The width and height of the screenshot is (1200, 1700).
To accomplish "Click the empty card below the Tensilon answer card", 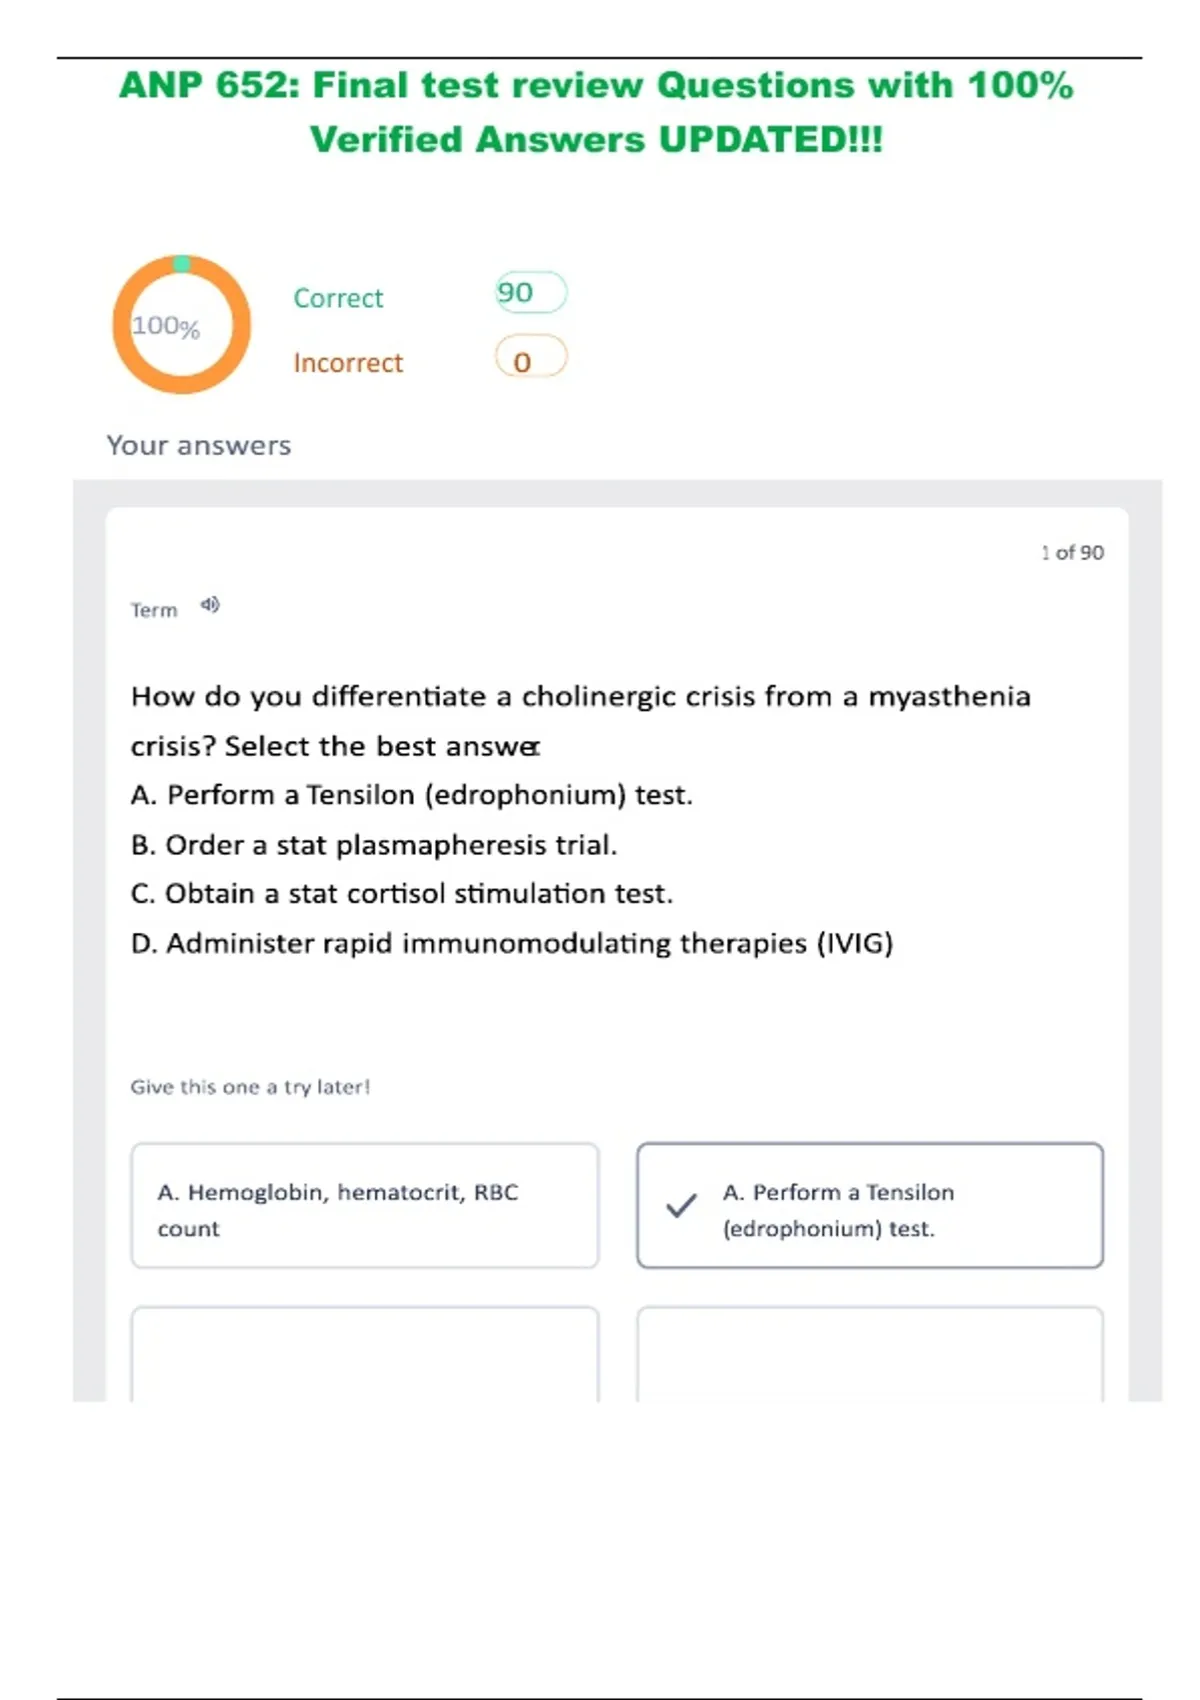I will 870,1353.
